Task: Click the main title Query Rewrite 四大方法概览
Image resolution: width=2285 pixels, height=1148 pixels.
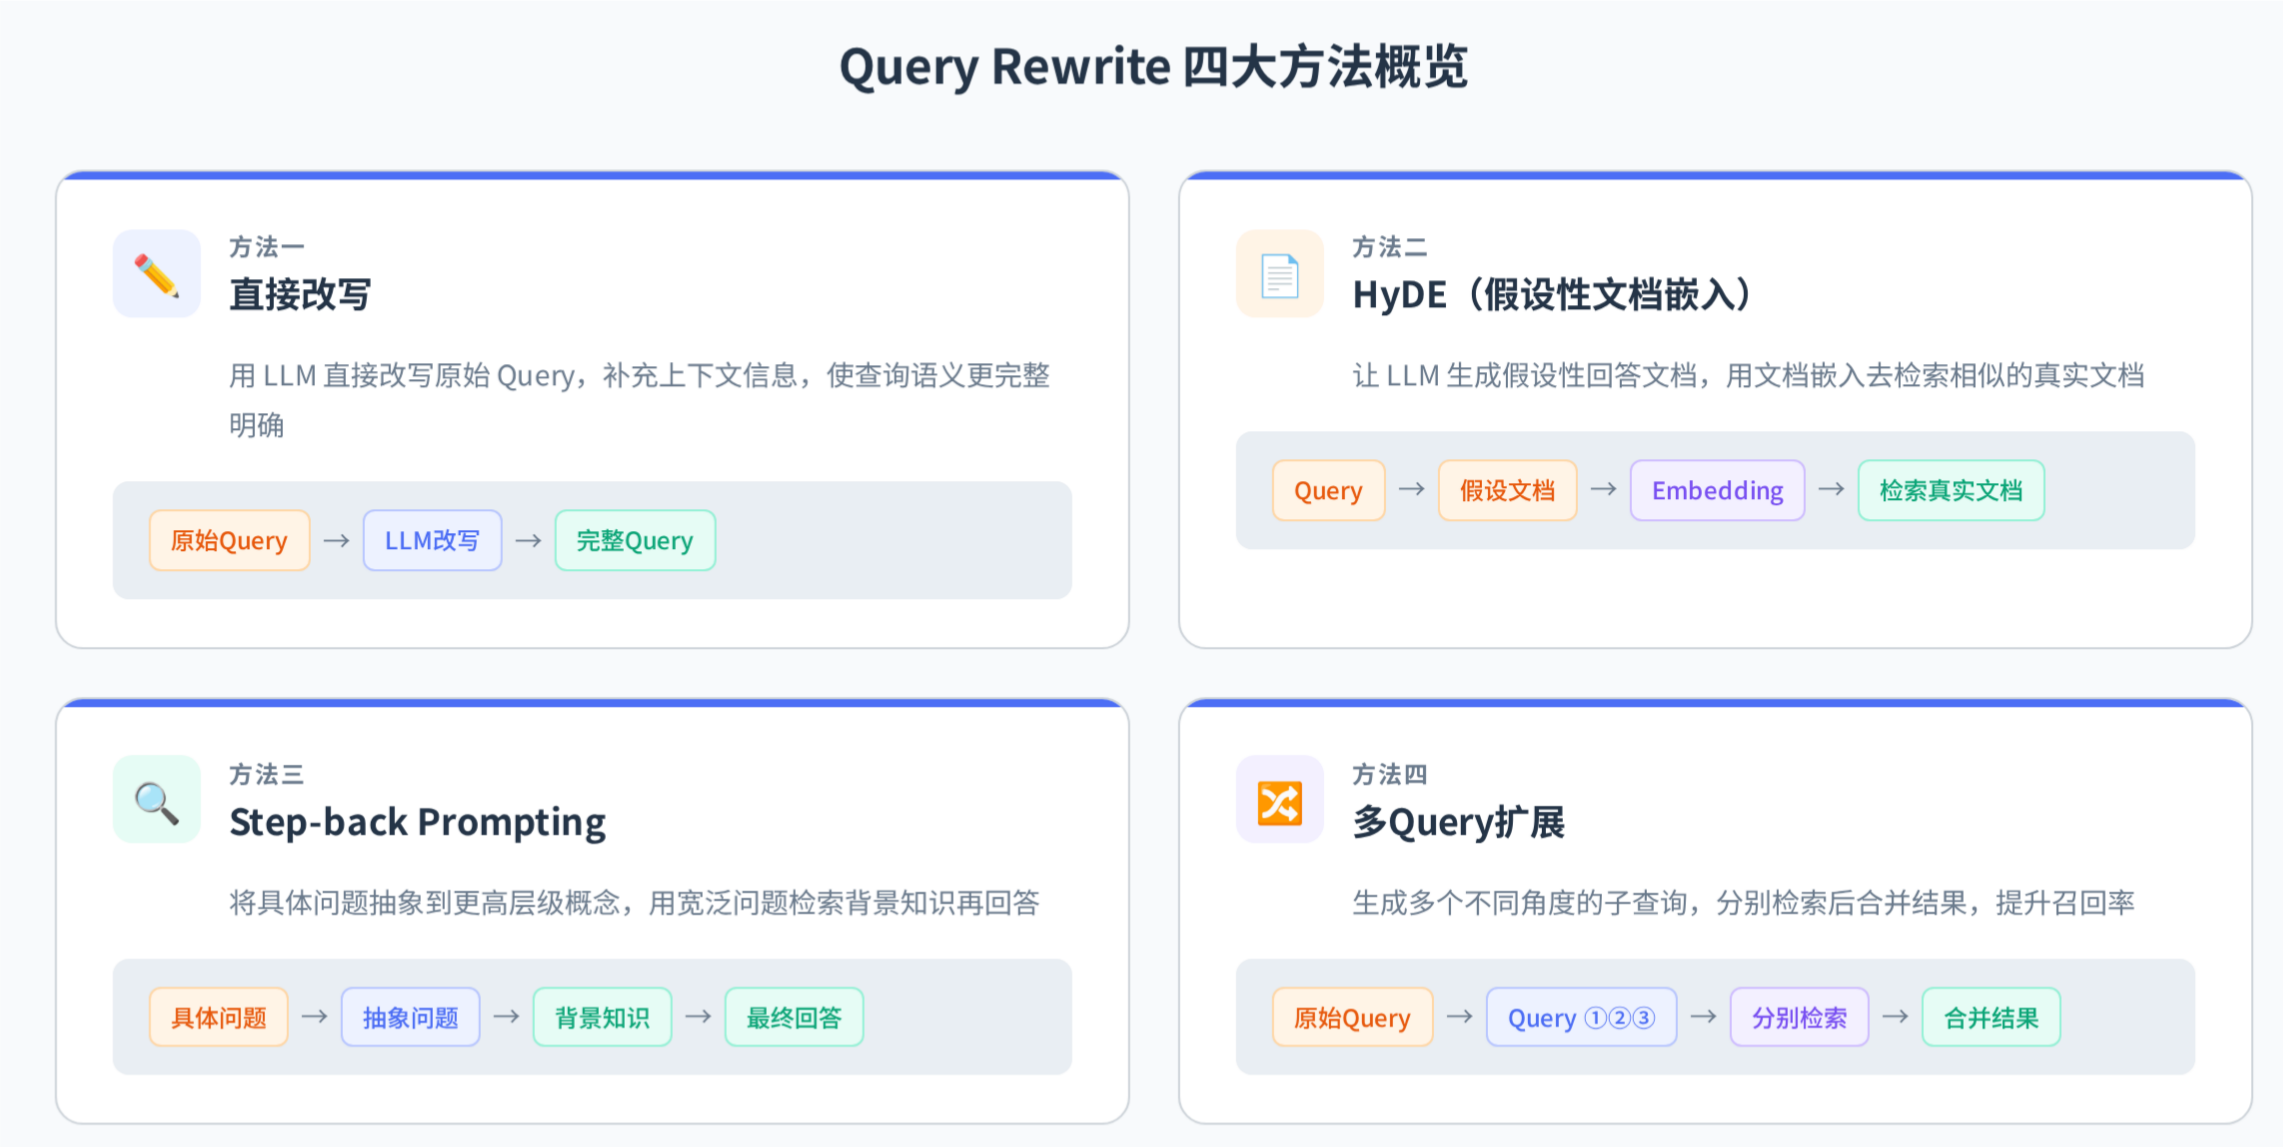Action: (x=1153, y=67)
